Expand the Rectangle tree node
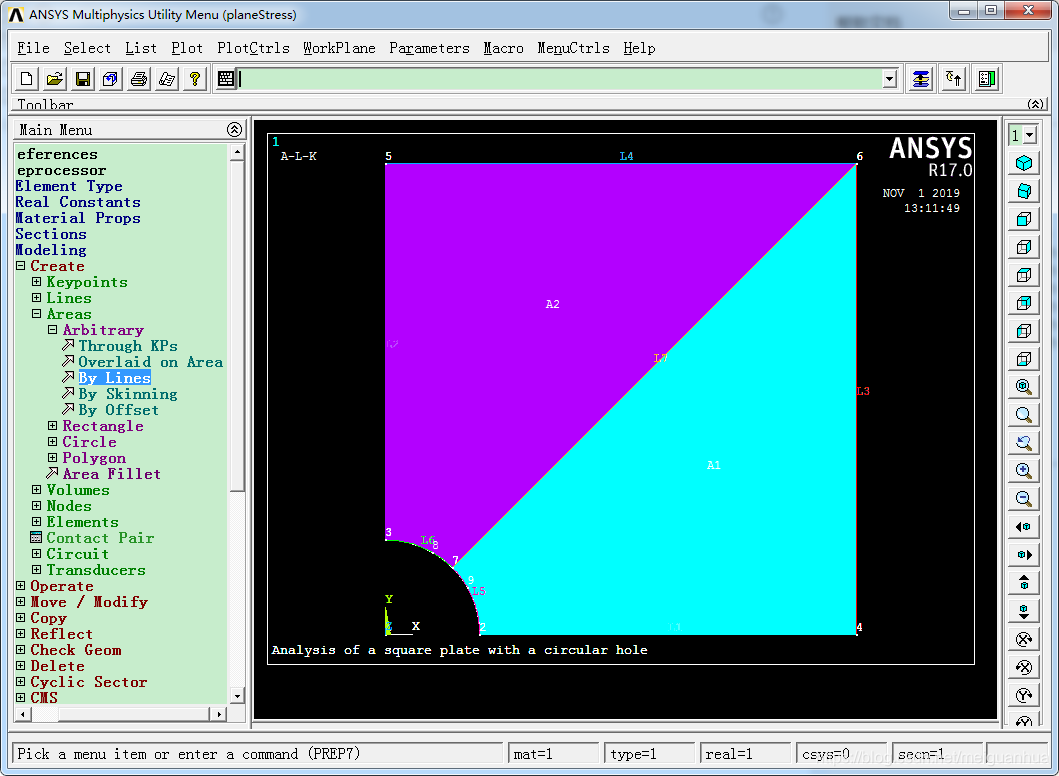The image size is (1059, 776). (53, 425)
